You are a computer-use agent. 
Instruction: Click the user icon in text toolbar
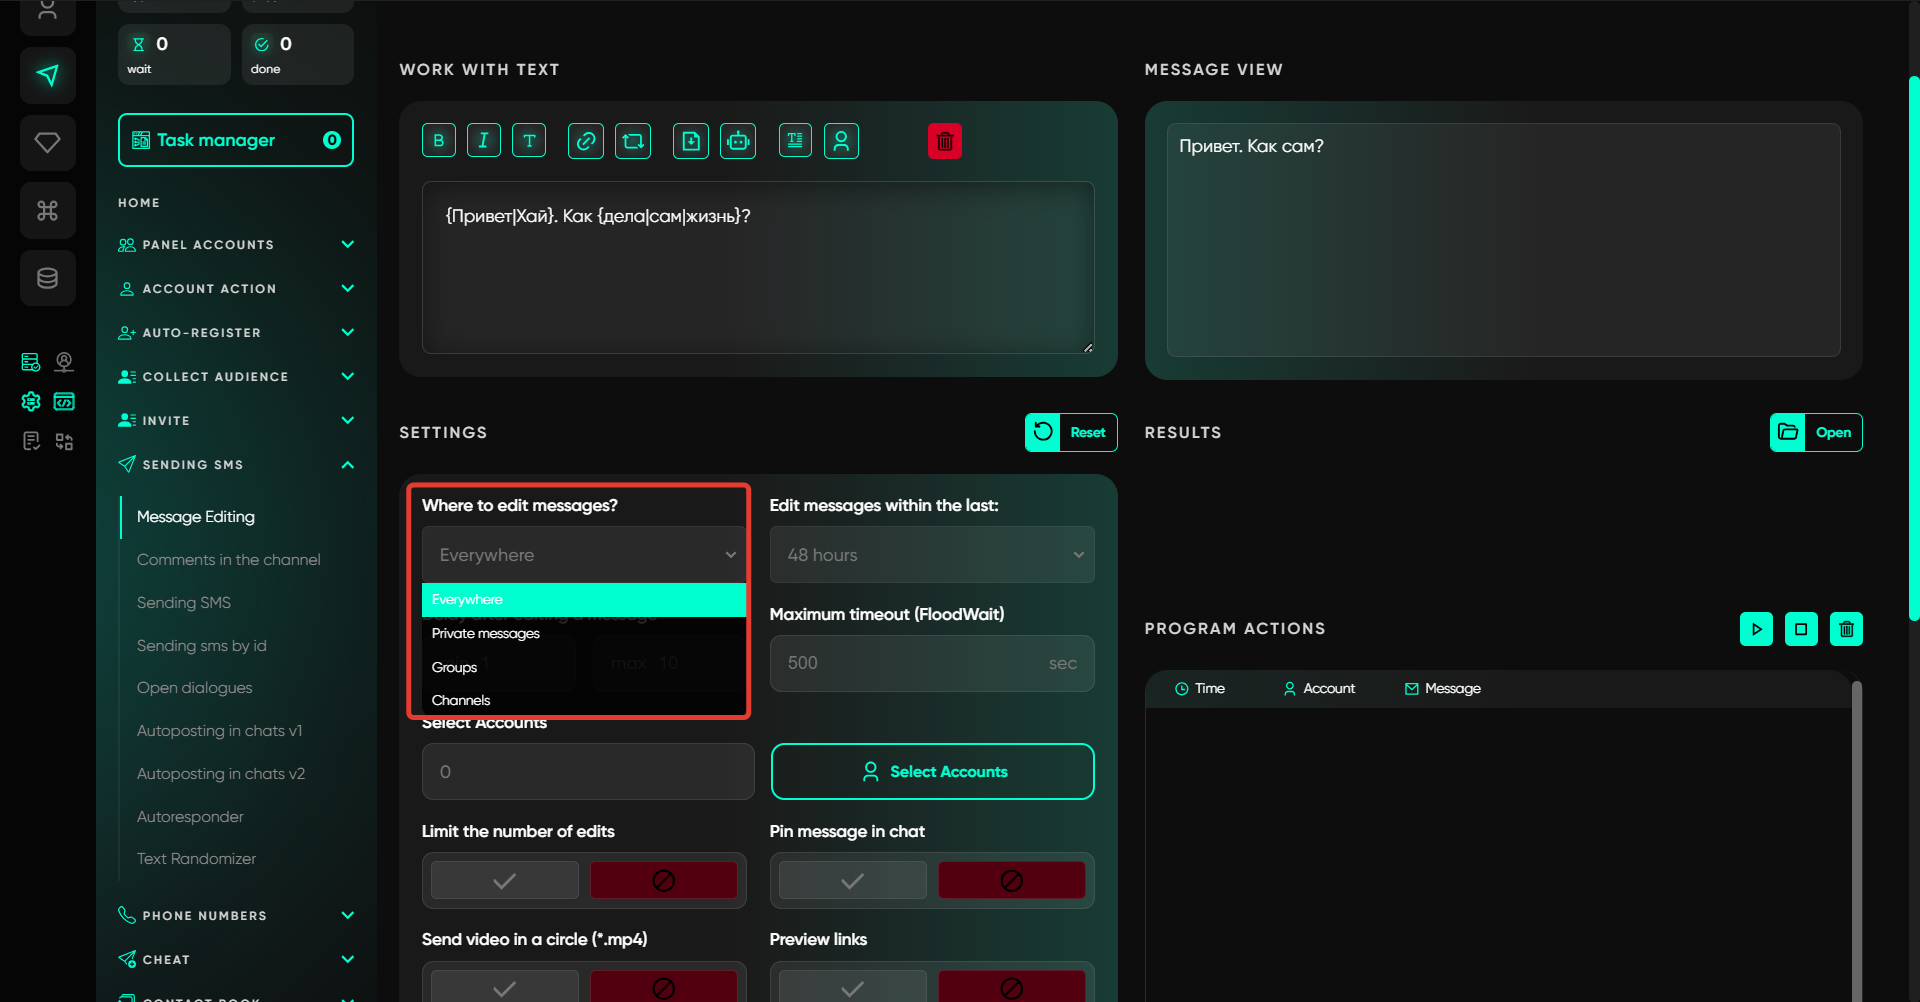click(841, 141)
